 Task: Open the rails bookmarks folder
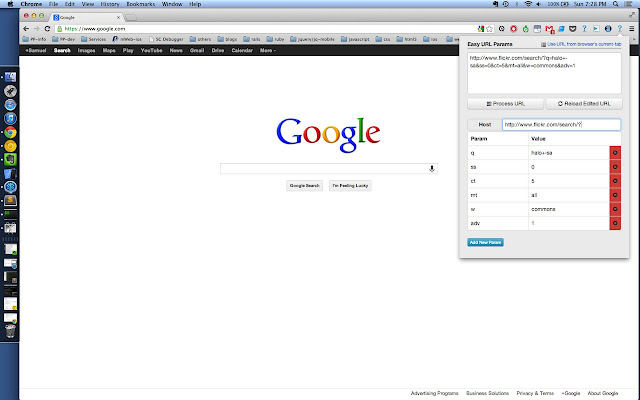coord(252,39)
